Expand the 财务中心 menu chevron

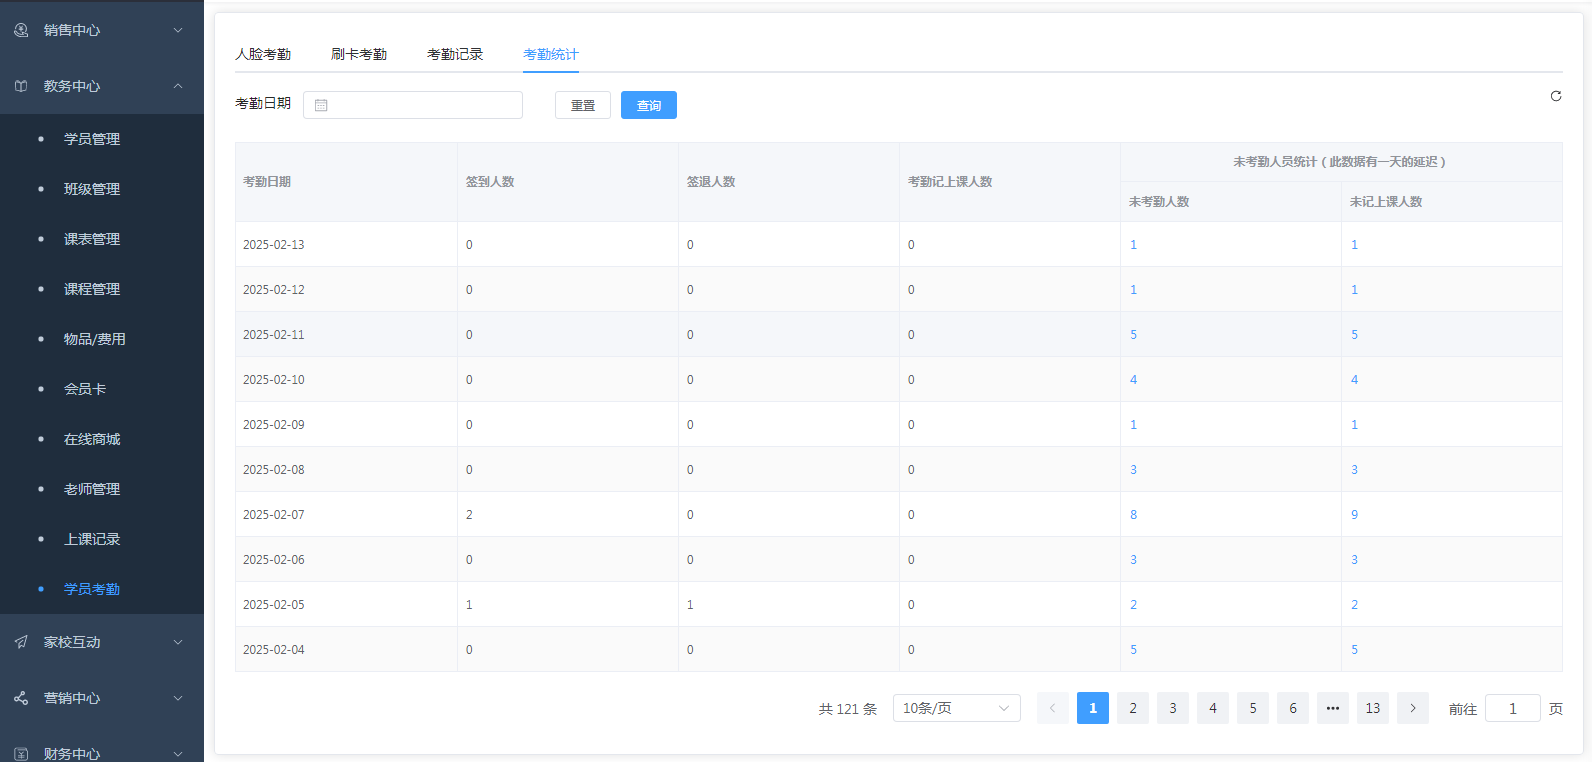(x=178, y=754)
